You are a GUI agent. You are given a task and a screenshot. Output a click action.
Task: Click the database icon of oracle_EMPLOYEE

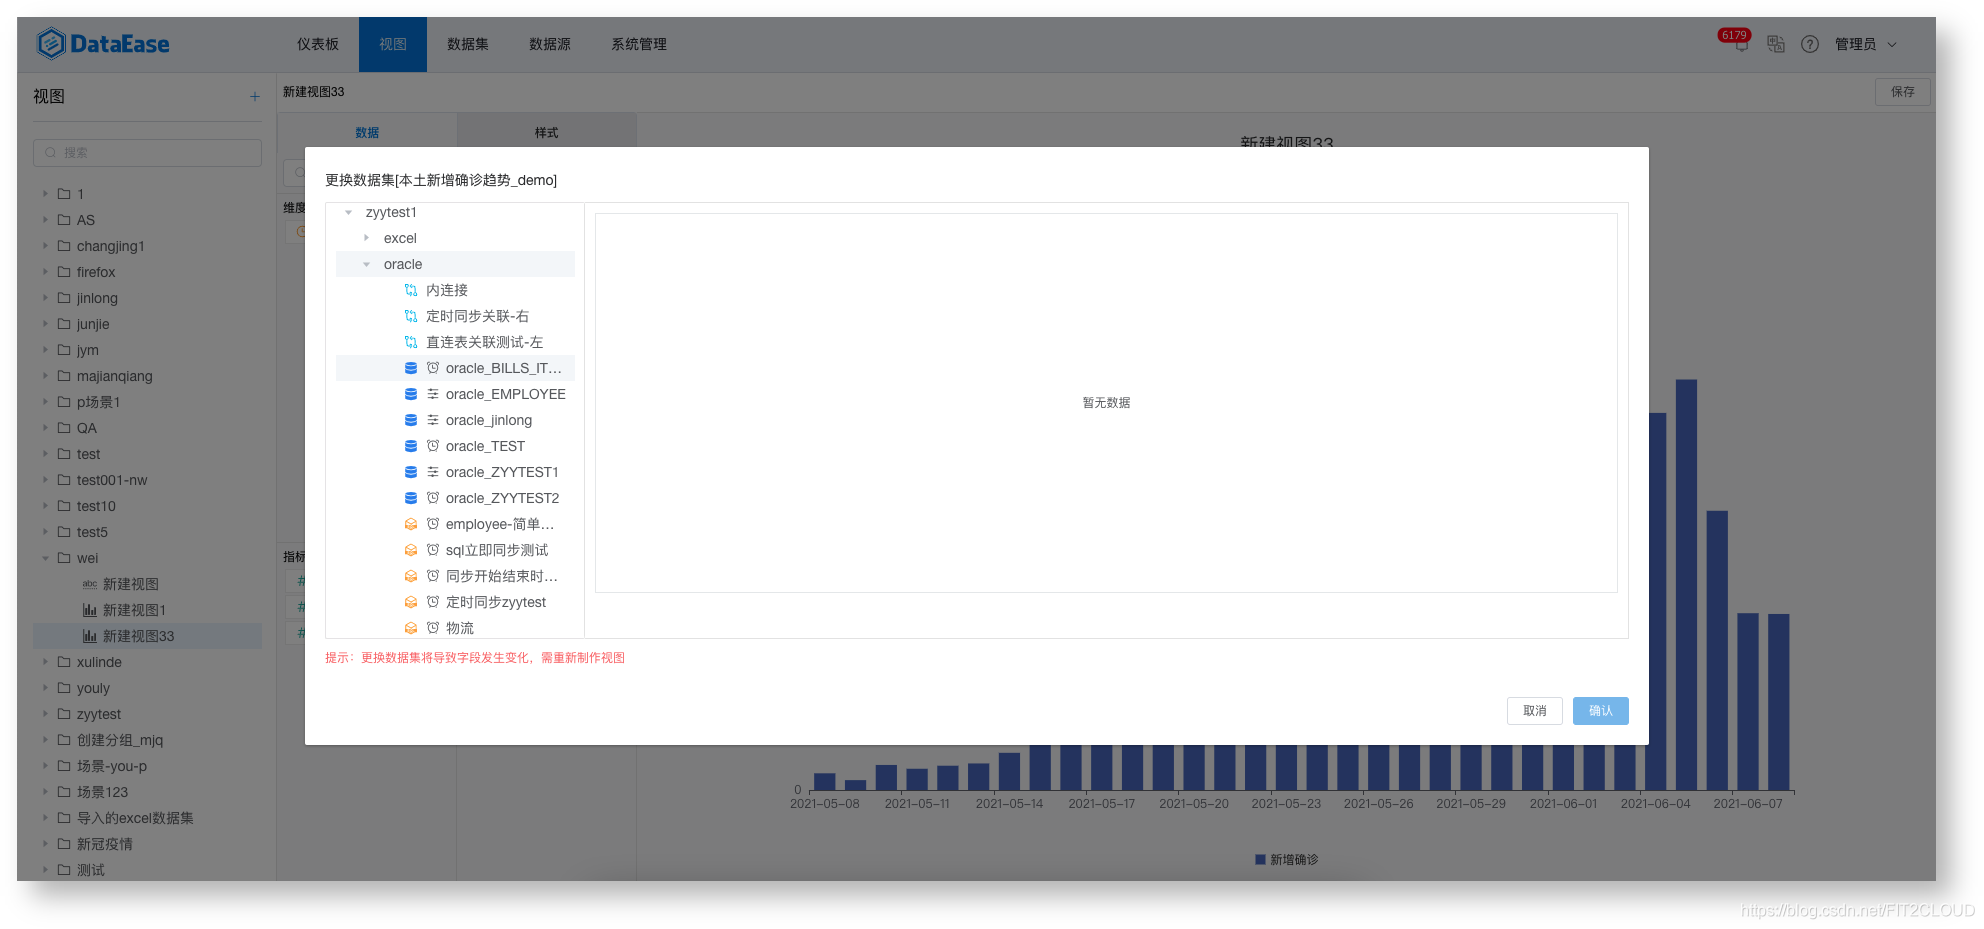[x=411, y=394]
